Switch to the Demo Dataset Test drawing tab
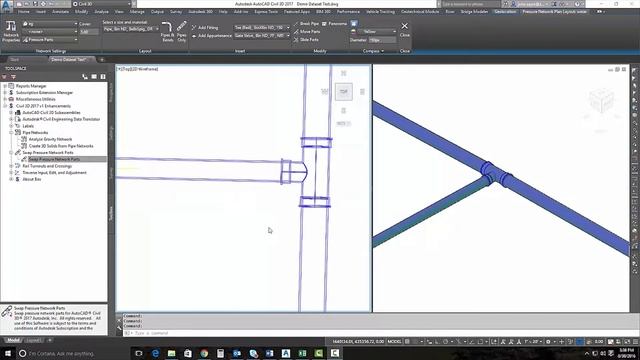The image size is (640, 360). point(69,60)
